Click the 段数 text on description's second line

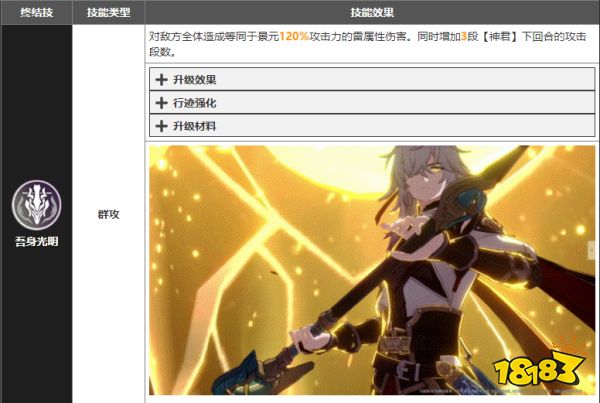pos(160,52)
